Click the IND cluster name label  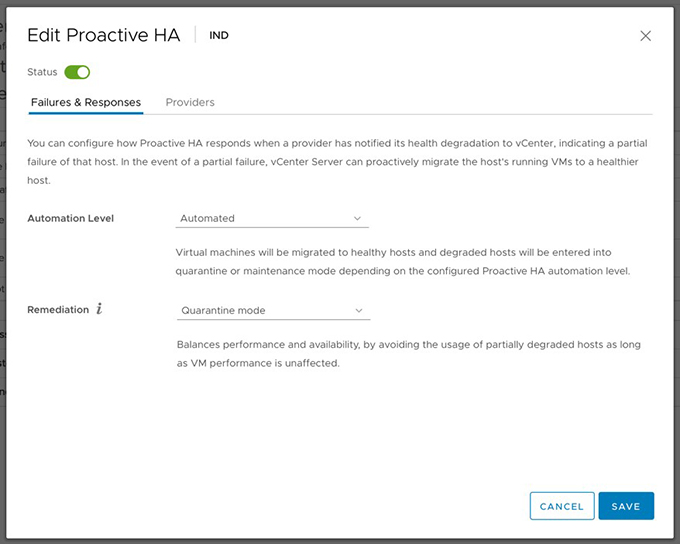coord(219,36)
